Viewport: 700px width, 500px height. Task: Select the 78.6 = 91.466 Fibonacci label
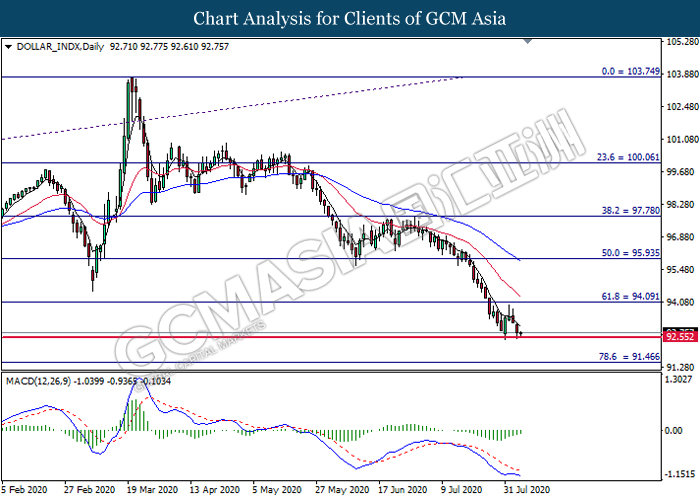pyautogui.click(x=629, y=356)
